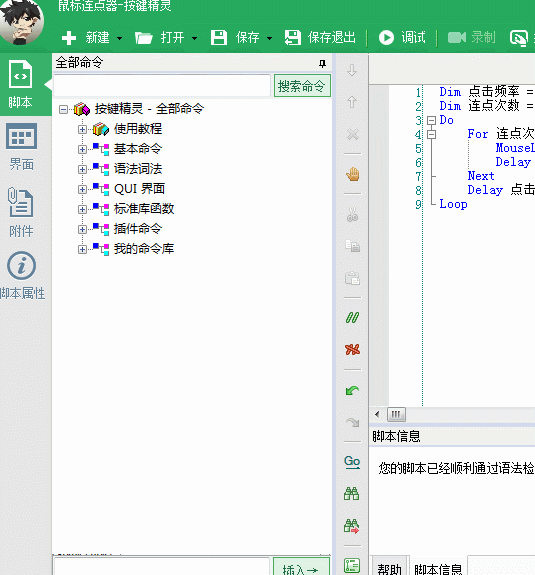Start 调试 (Debug) with play icon
Viewport: 535px width, 575px height.
coord(402,37)
